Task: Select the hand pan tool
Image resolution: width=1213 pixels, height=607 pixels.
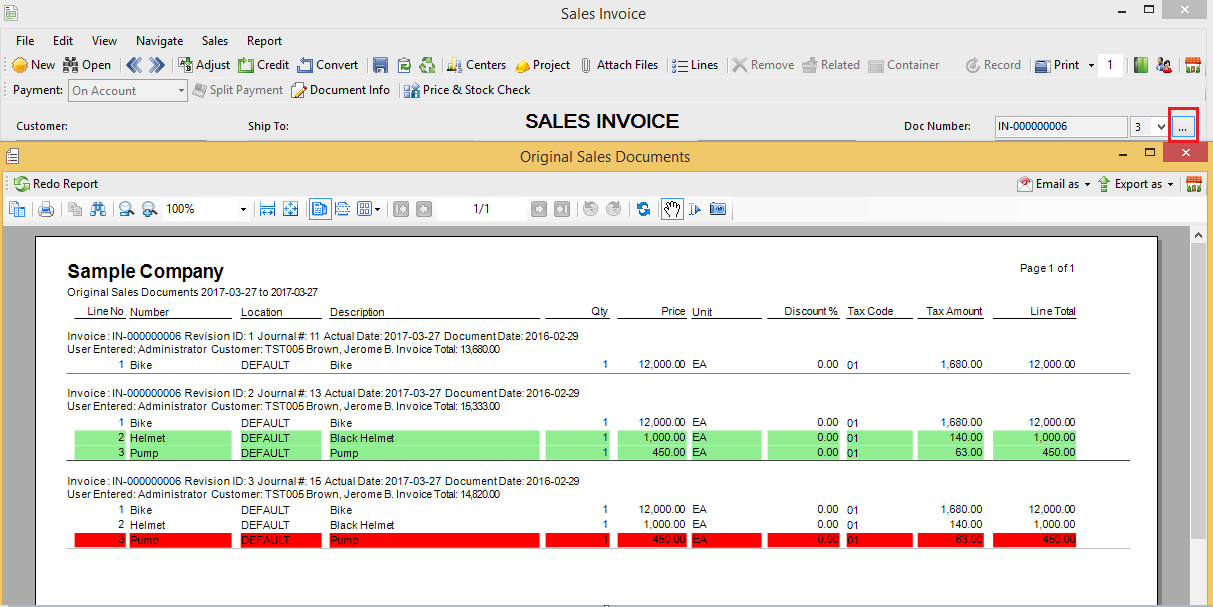Action: click(x=672, y=209)
